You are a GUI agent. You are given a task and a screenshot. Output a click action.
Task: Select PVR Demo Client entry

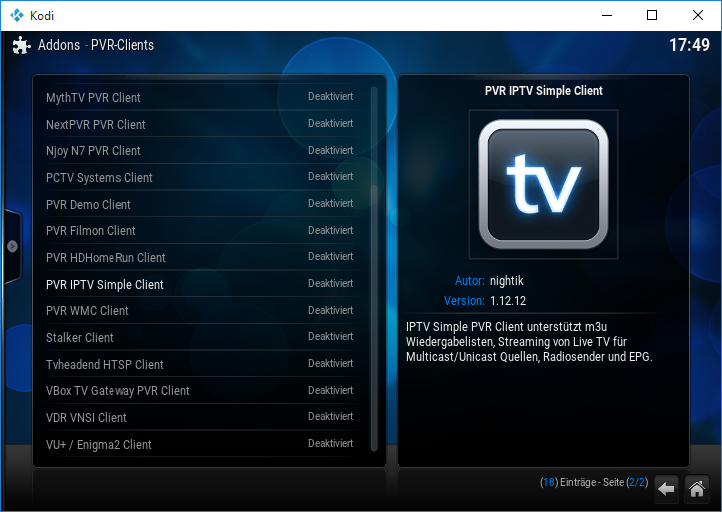pyautogui.click(x=200, y=204)
